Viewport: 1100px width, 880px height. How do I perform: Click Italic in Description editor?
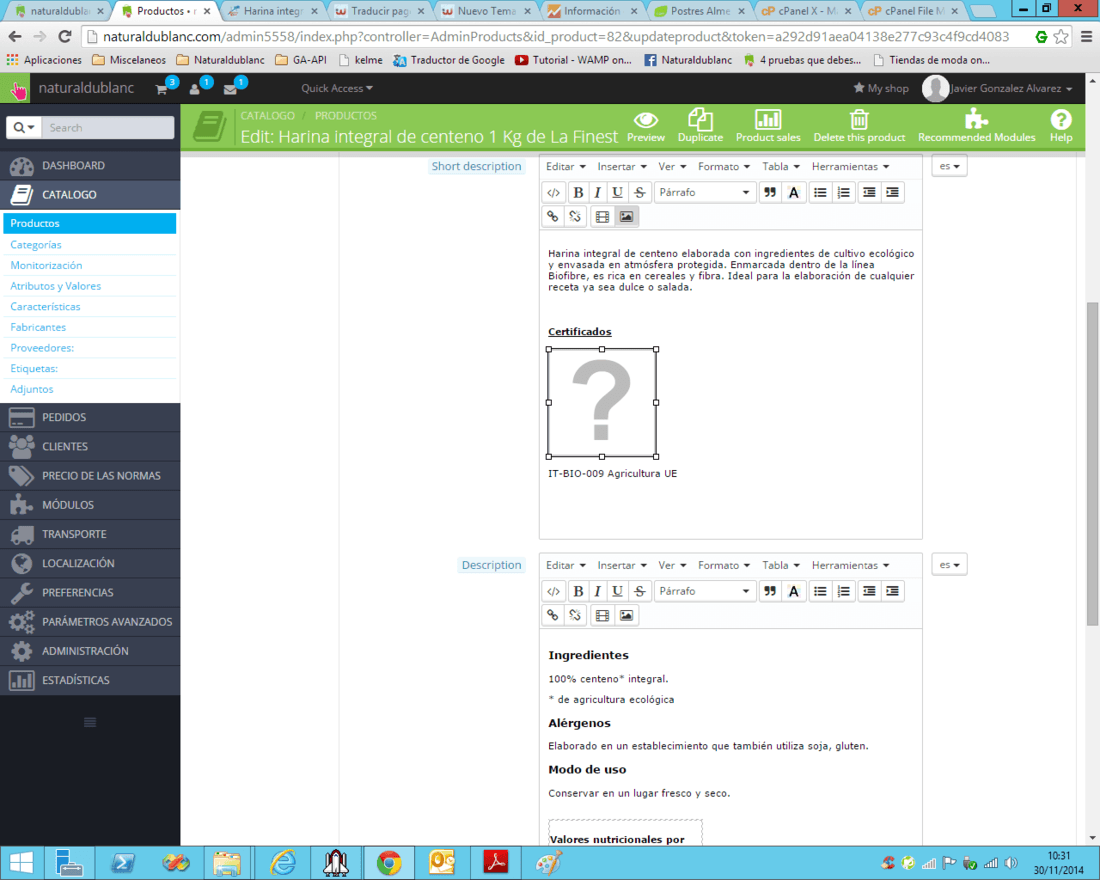pos(598,591)
